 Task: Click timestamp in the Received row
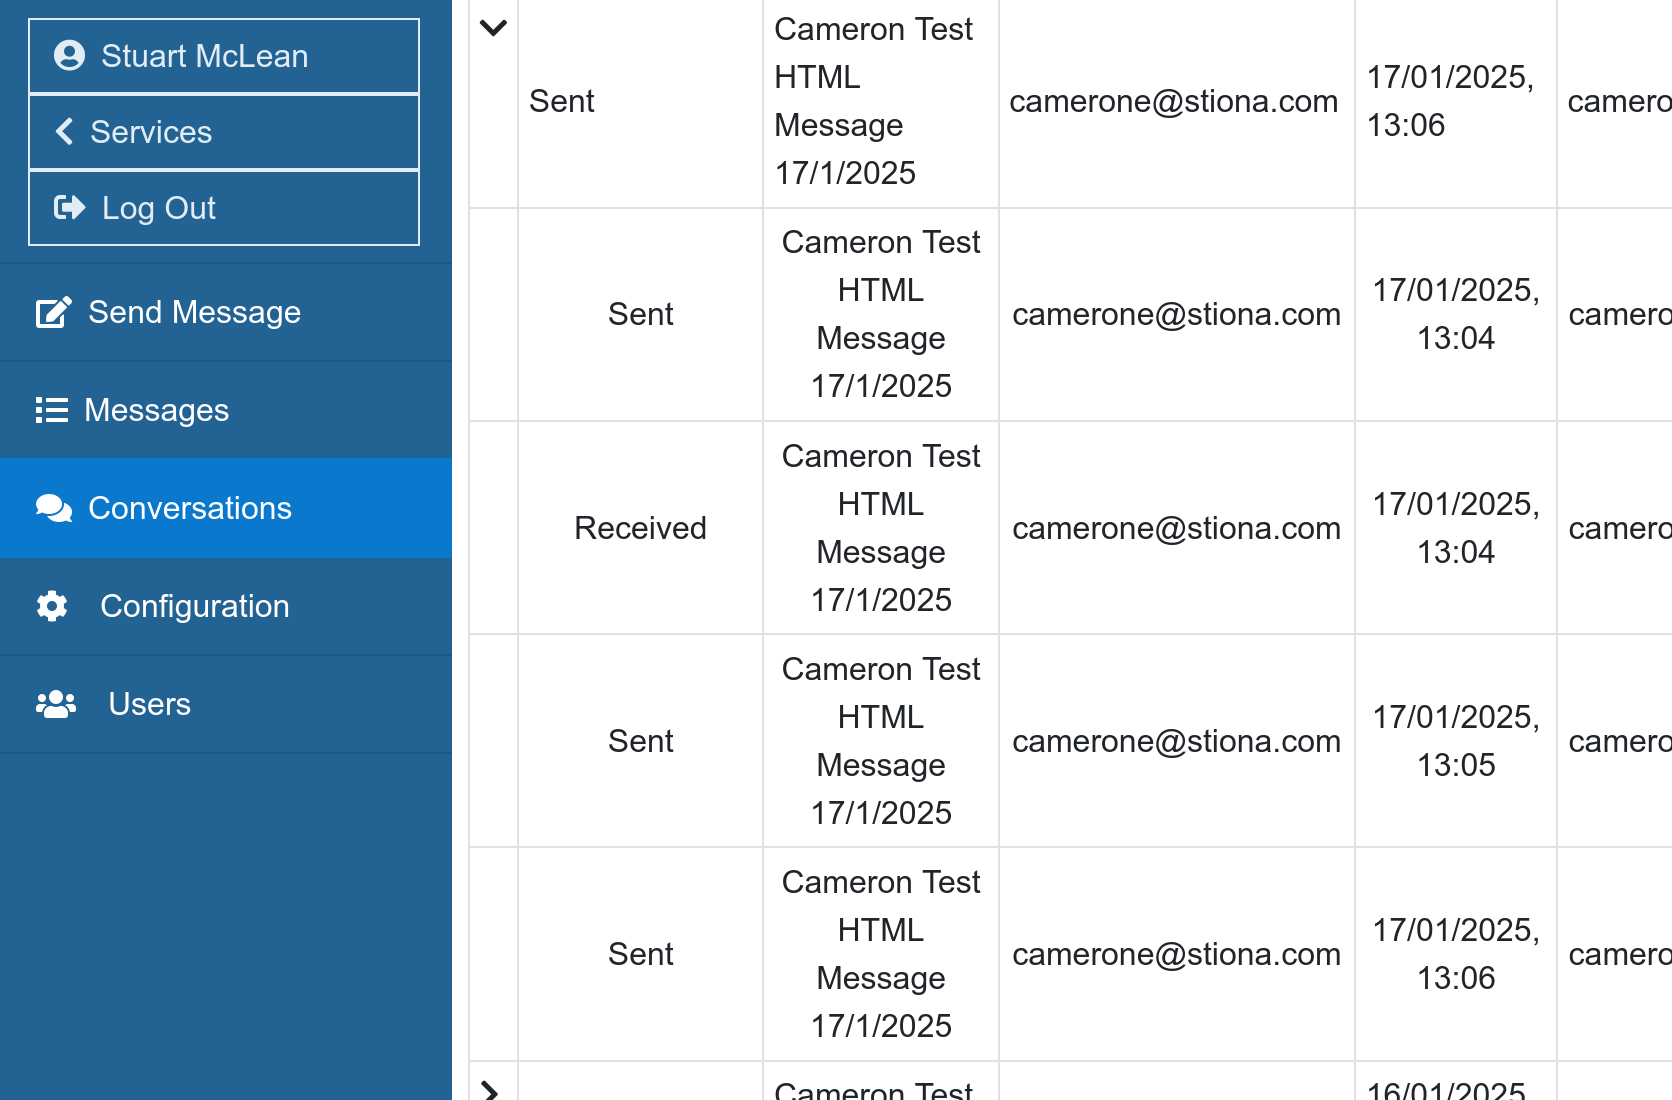(1456, 528)
